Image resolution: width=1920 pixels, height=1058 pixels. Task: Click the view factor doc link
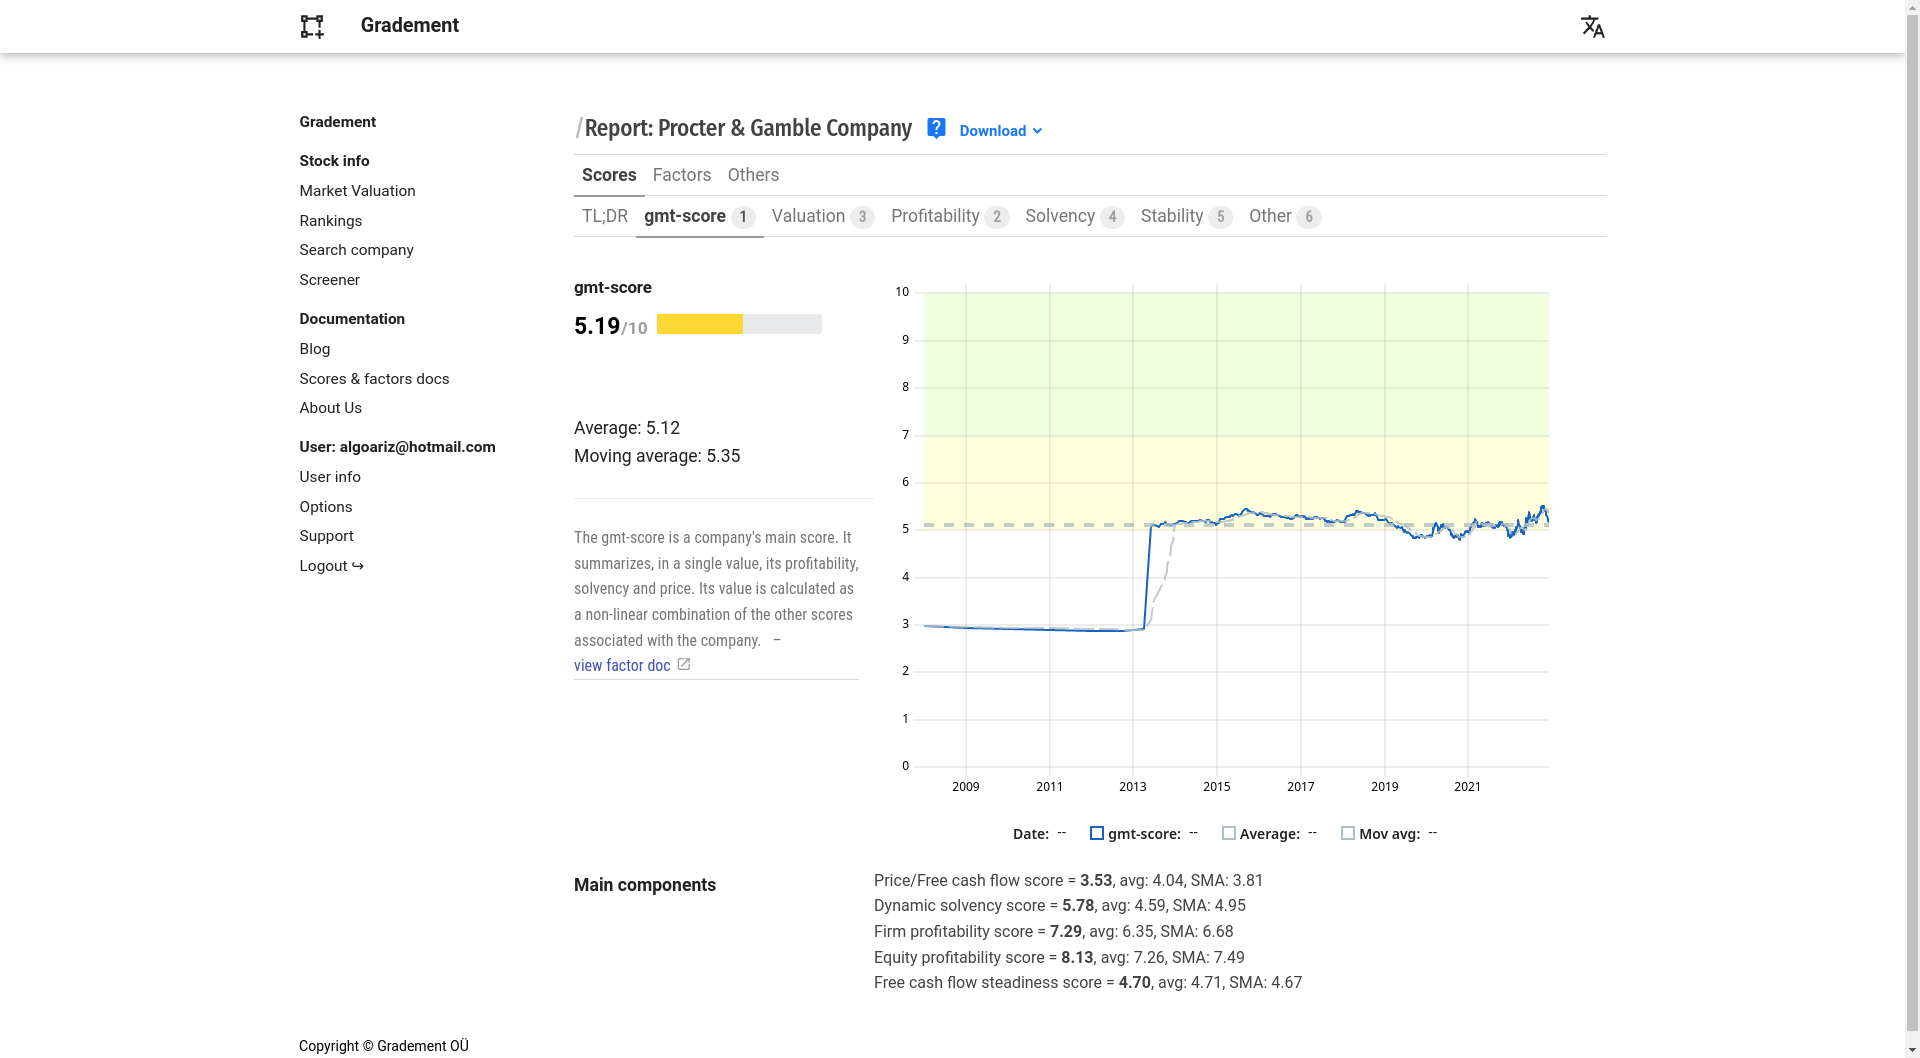pos(622,666)
